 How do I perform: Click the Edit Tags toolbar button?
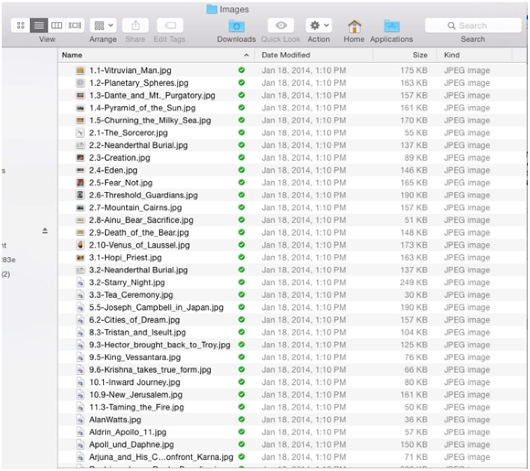pyautogui.click(x=170, y=25)
